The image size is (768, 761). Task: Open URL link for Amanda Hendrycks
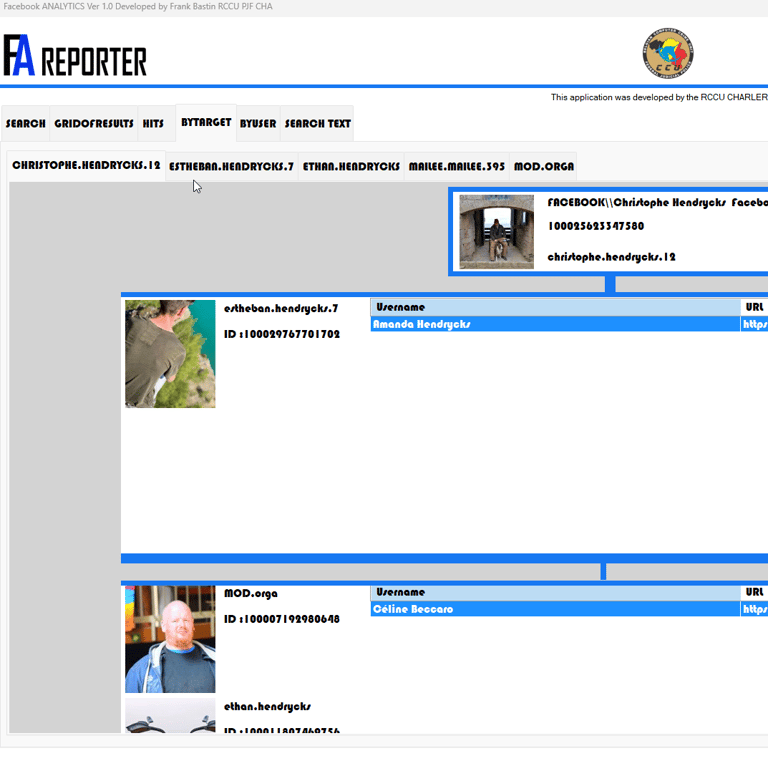pyautogui.click(x=754, y=324)
